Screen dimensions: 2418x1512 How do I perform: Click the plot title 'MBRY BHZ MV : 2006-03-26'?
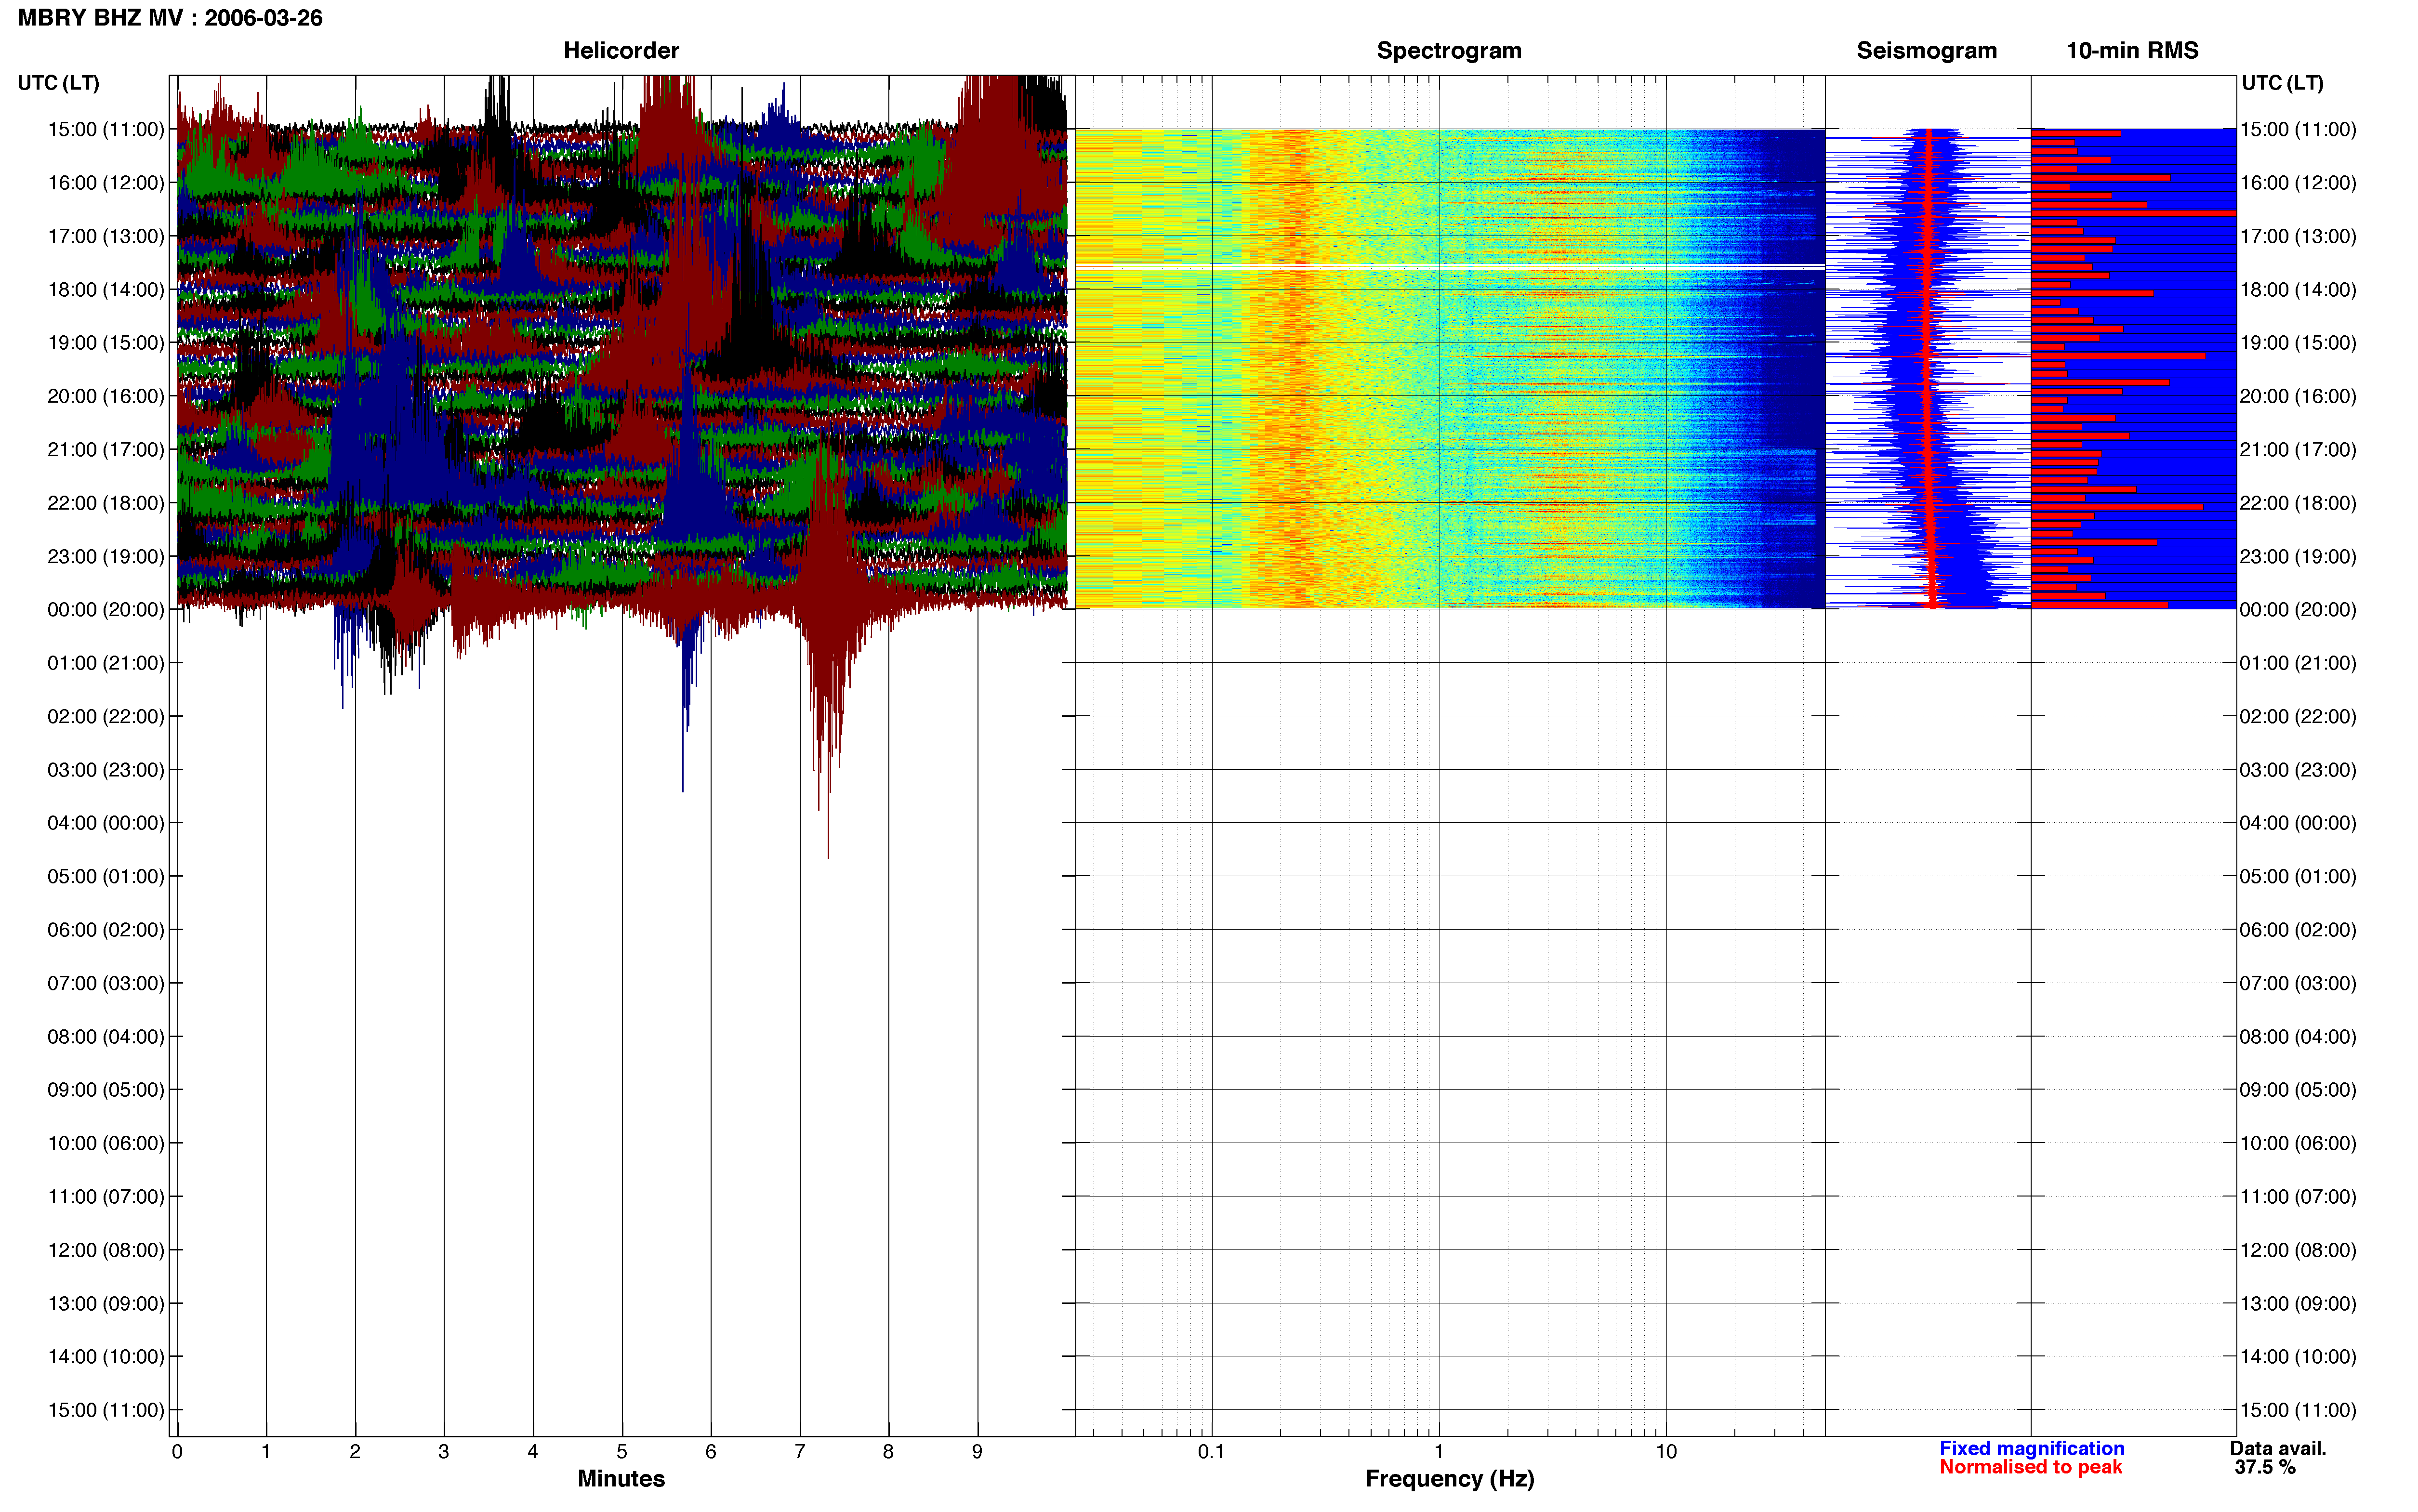(170, 18)
